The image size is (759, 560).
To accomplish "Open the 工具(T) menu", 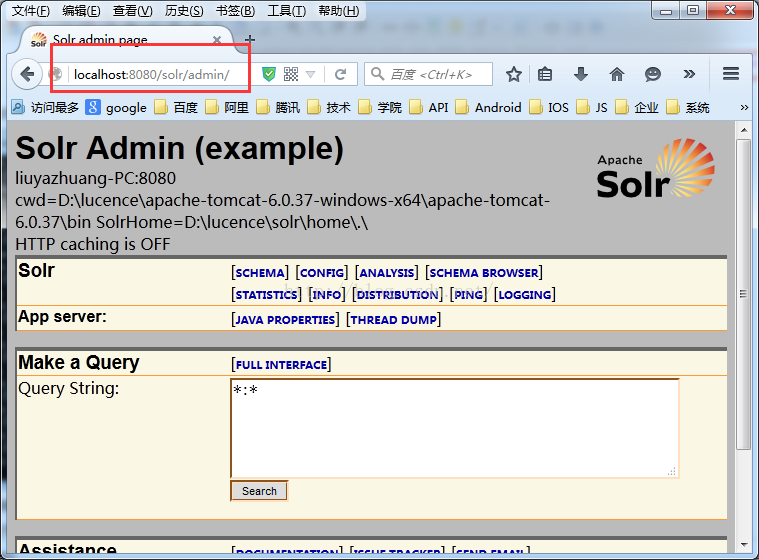I will 287,11.
